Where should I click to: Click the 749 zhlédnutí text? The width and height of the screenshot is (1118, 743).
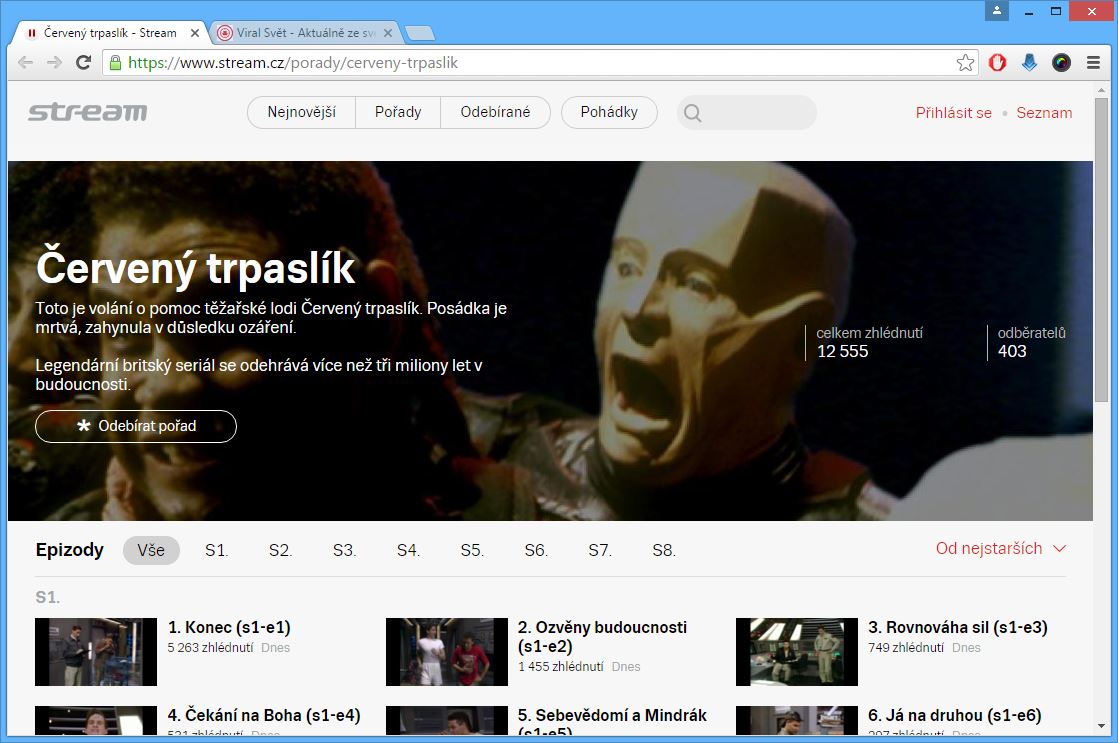click(906, 647)
